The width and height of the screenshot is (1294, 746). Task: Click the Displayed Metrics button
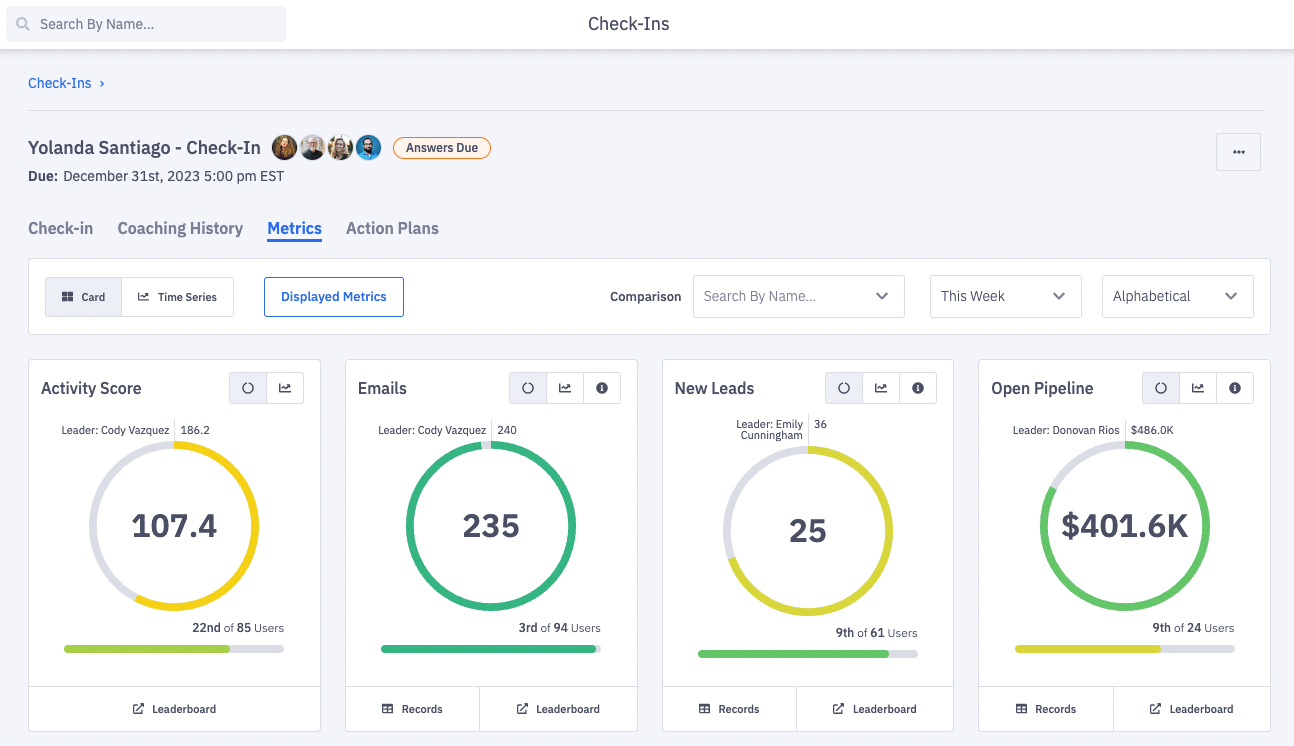[333, 297]
